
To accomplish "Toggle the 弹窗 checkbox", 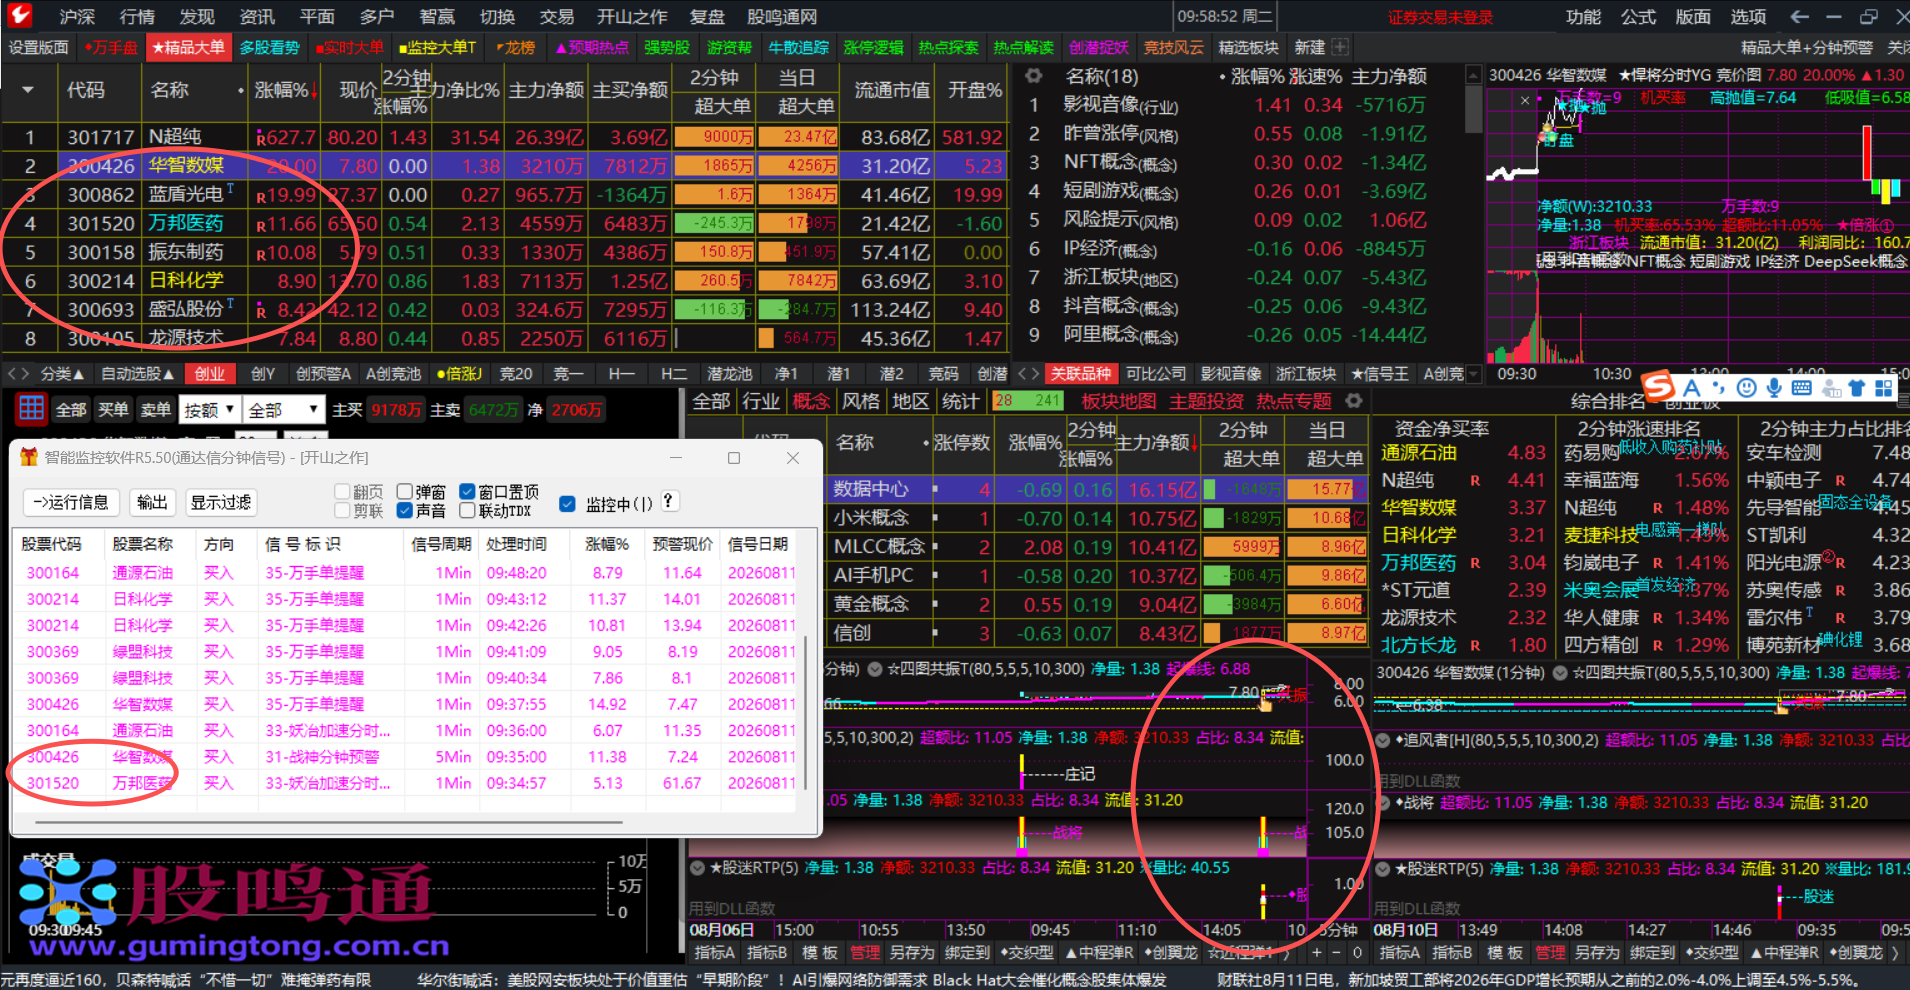I will (405, 491).
